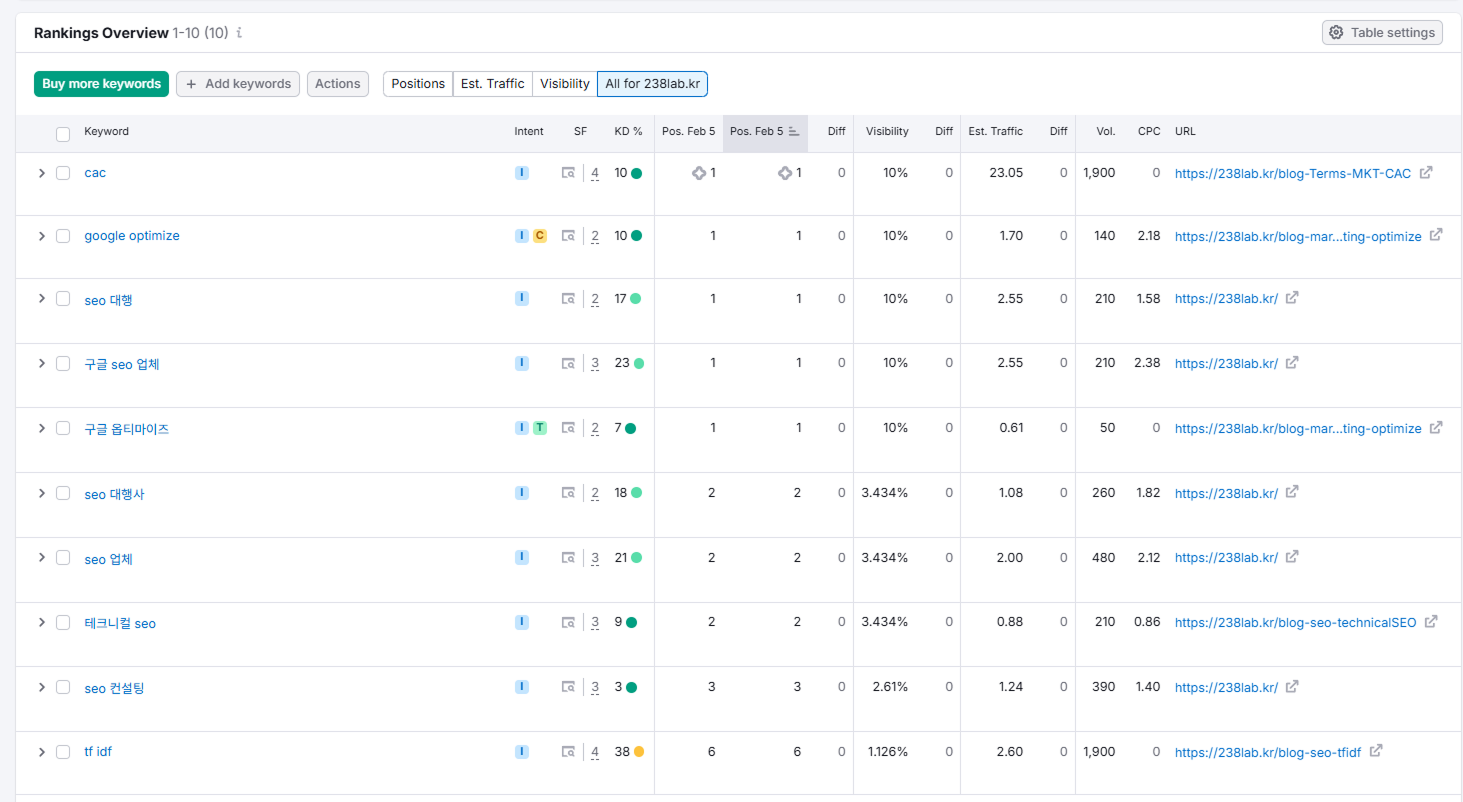Expand the google optimize row

(x=41, y=236)
